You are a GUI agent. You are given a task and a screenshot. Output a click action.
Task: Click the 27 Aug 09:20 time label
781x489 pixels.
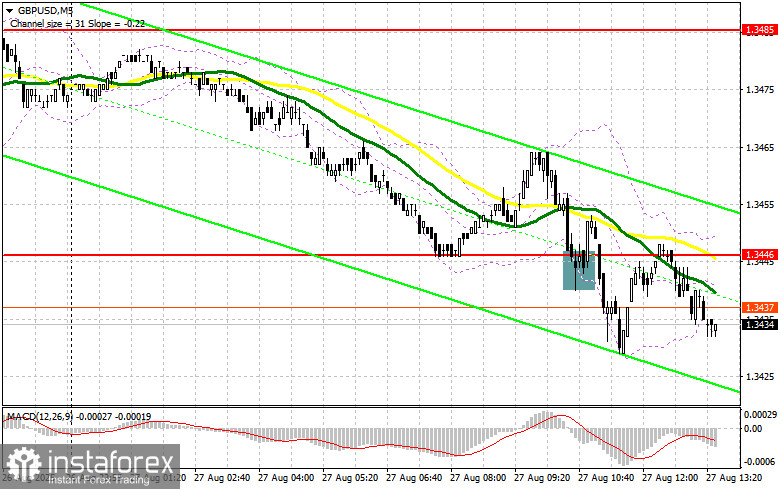point(542,478)
